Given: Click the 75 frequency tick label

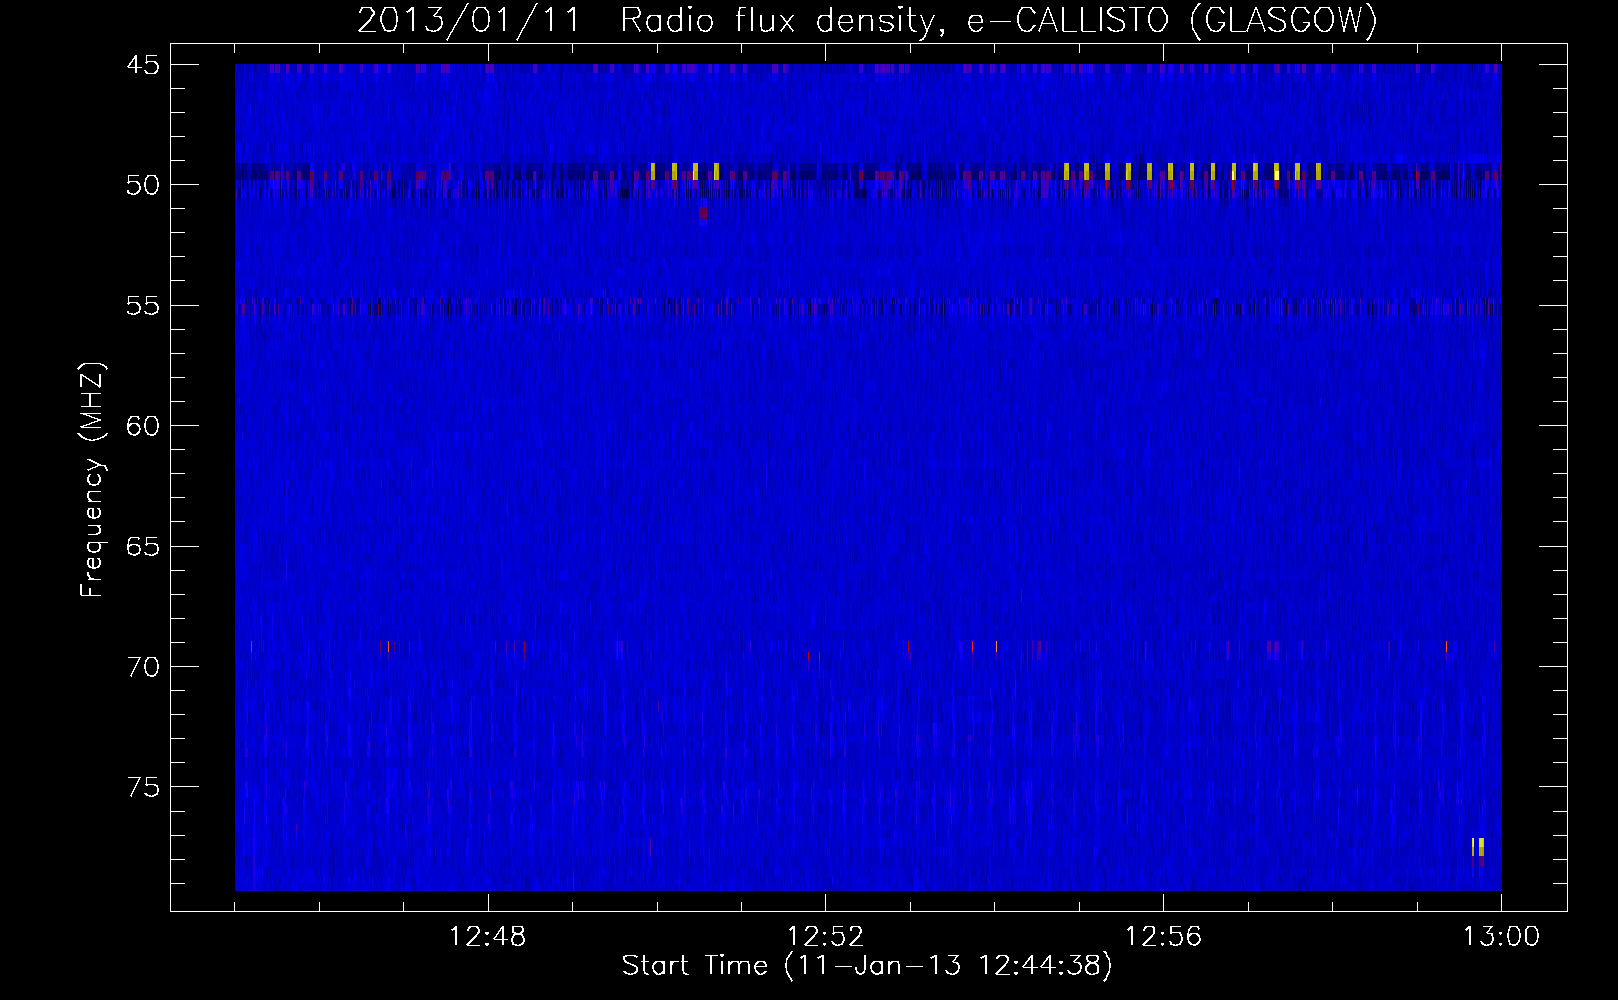Looking at the screenshot, I should pos(143,788).
